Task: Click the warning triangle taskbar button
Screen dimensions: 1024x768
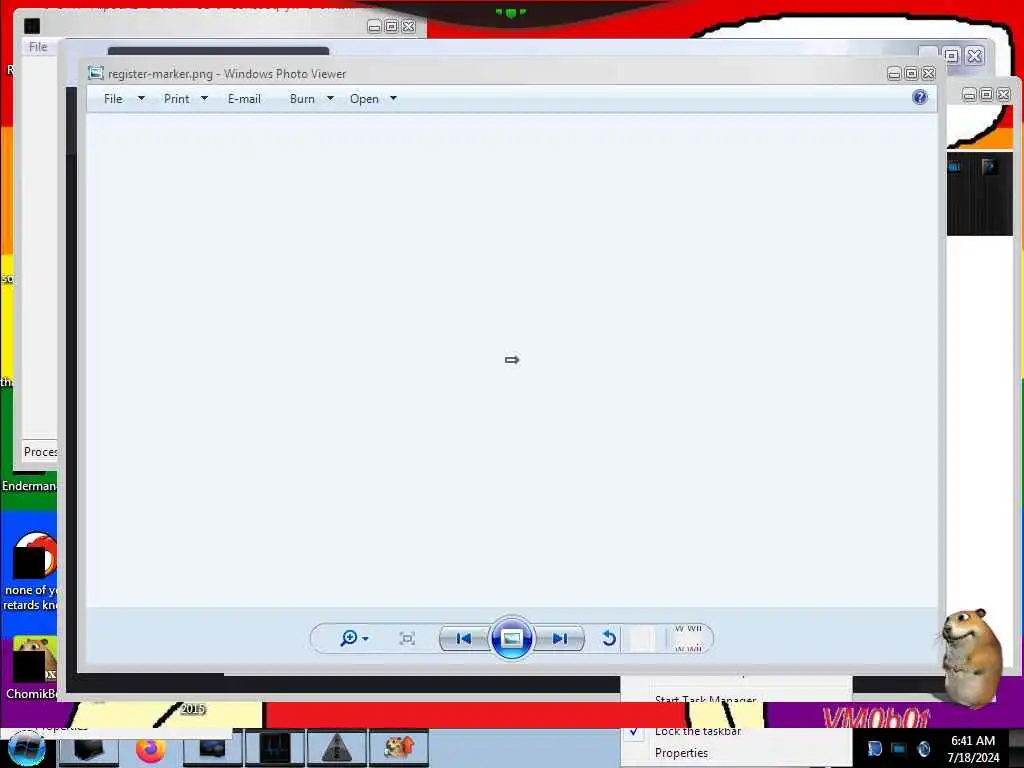Action: pyautogui.click(x=336, y=748)
